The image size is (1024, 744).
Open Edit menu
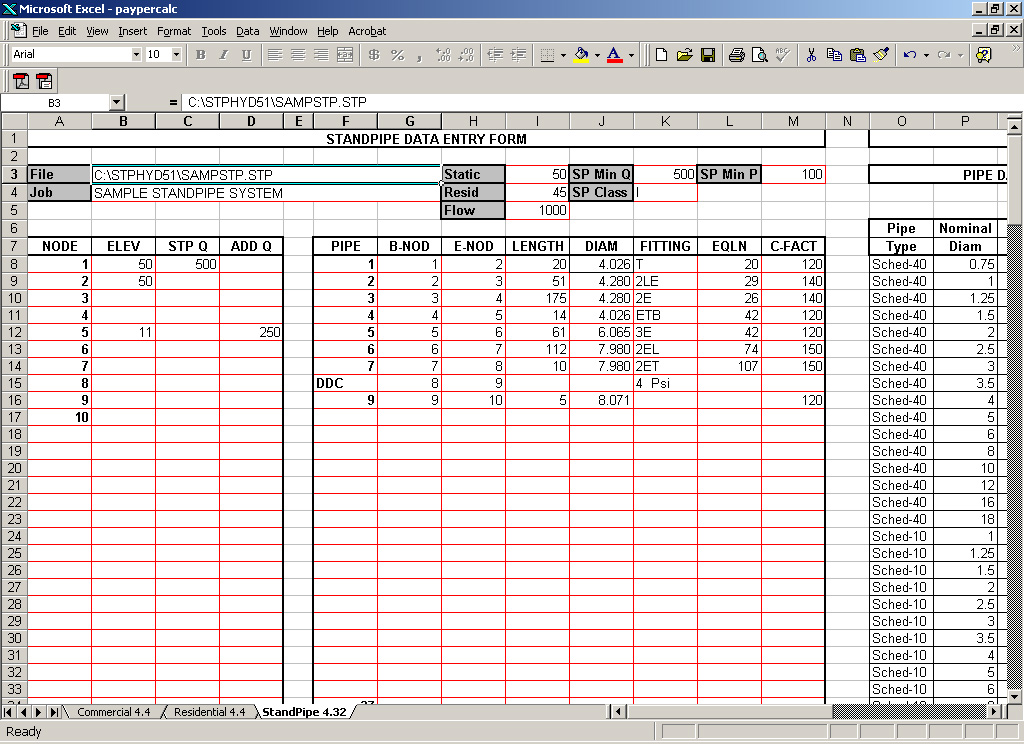[x=67, y=31]
